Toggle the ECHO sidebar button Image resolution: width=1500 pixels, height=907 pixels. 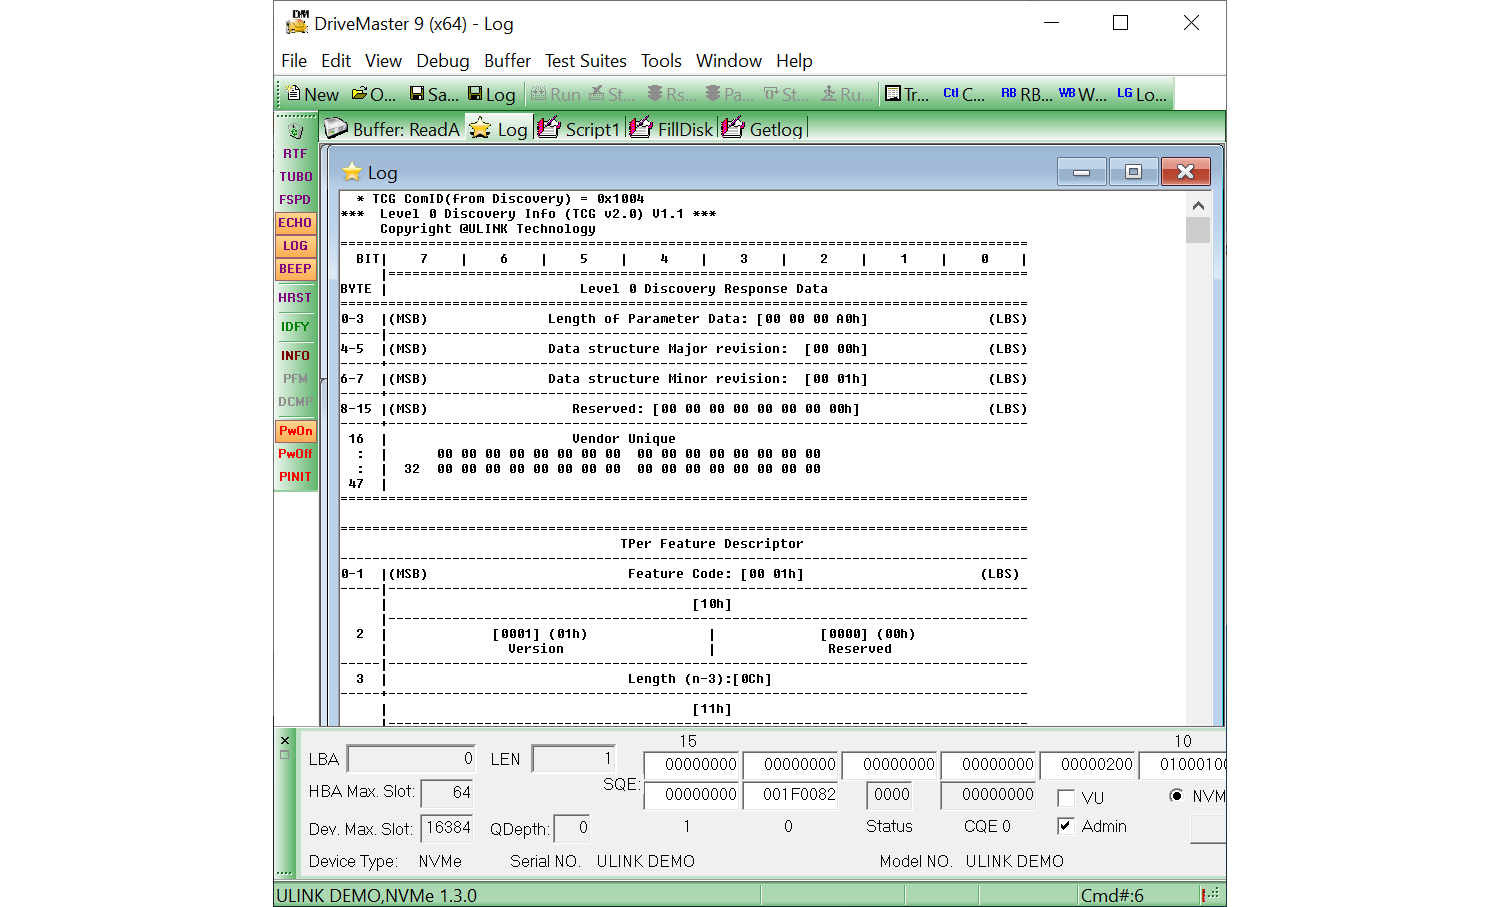[295, 223]
